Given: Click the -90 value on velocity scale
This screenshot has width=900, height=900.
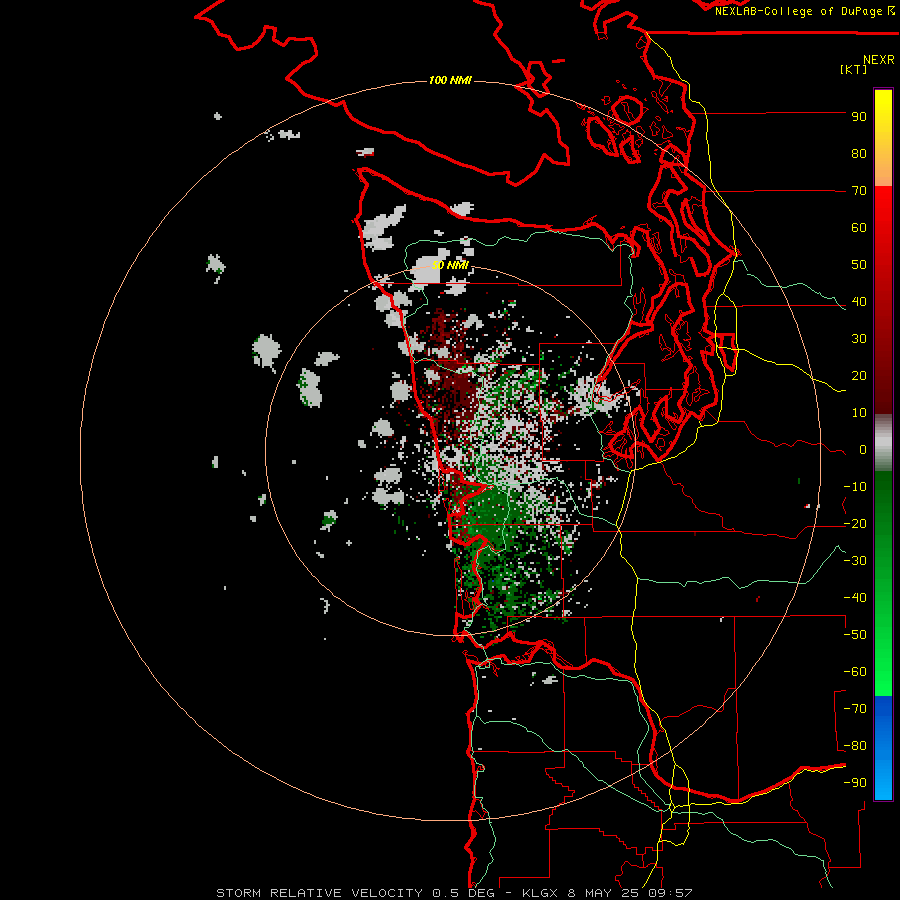Looking at the screenshot, I should pos(855,783).
